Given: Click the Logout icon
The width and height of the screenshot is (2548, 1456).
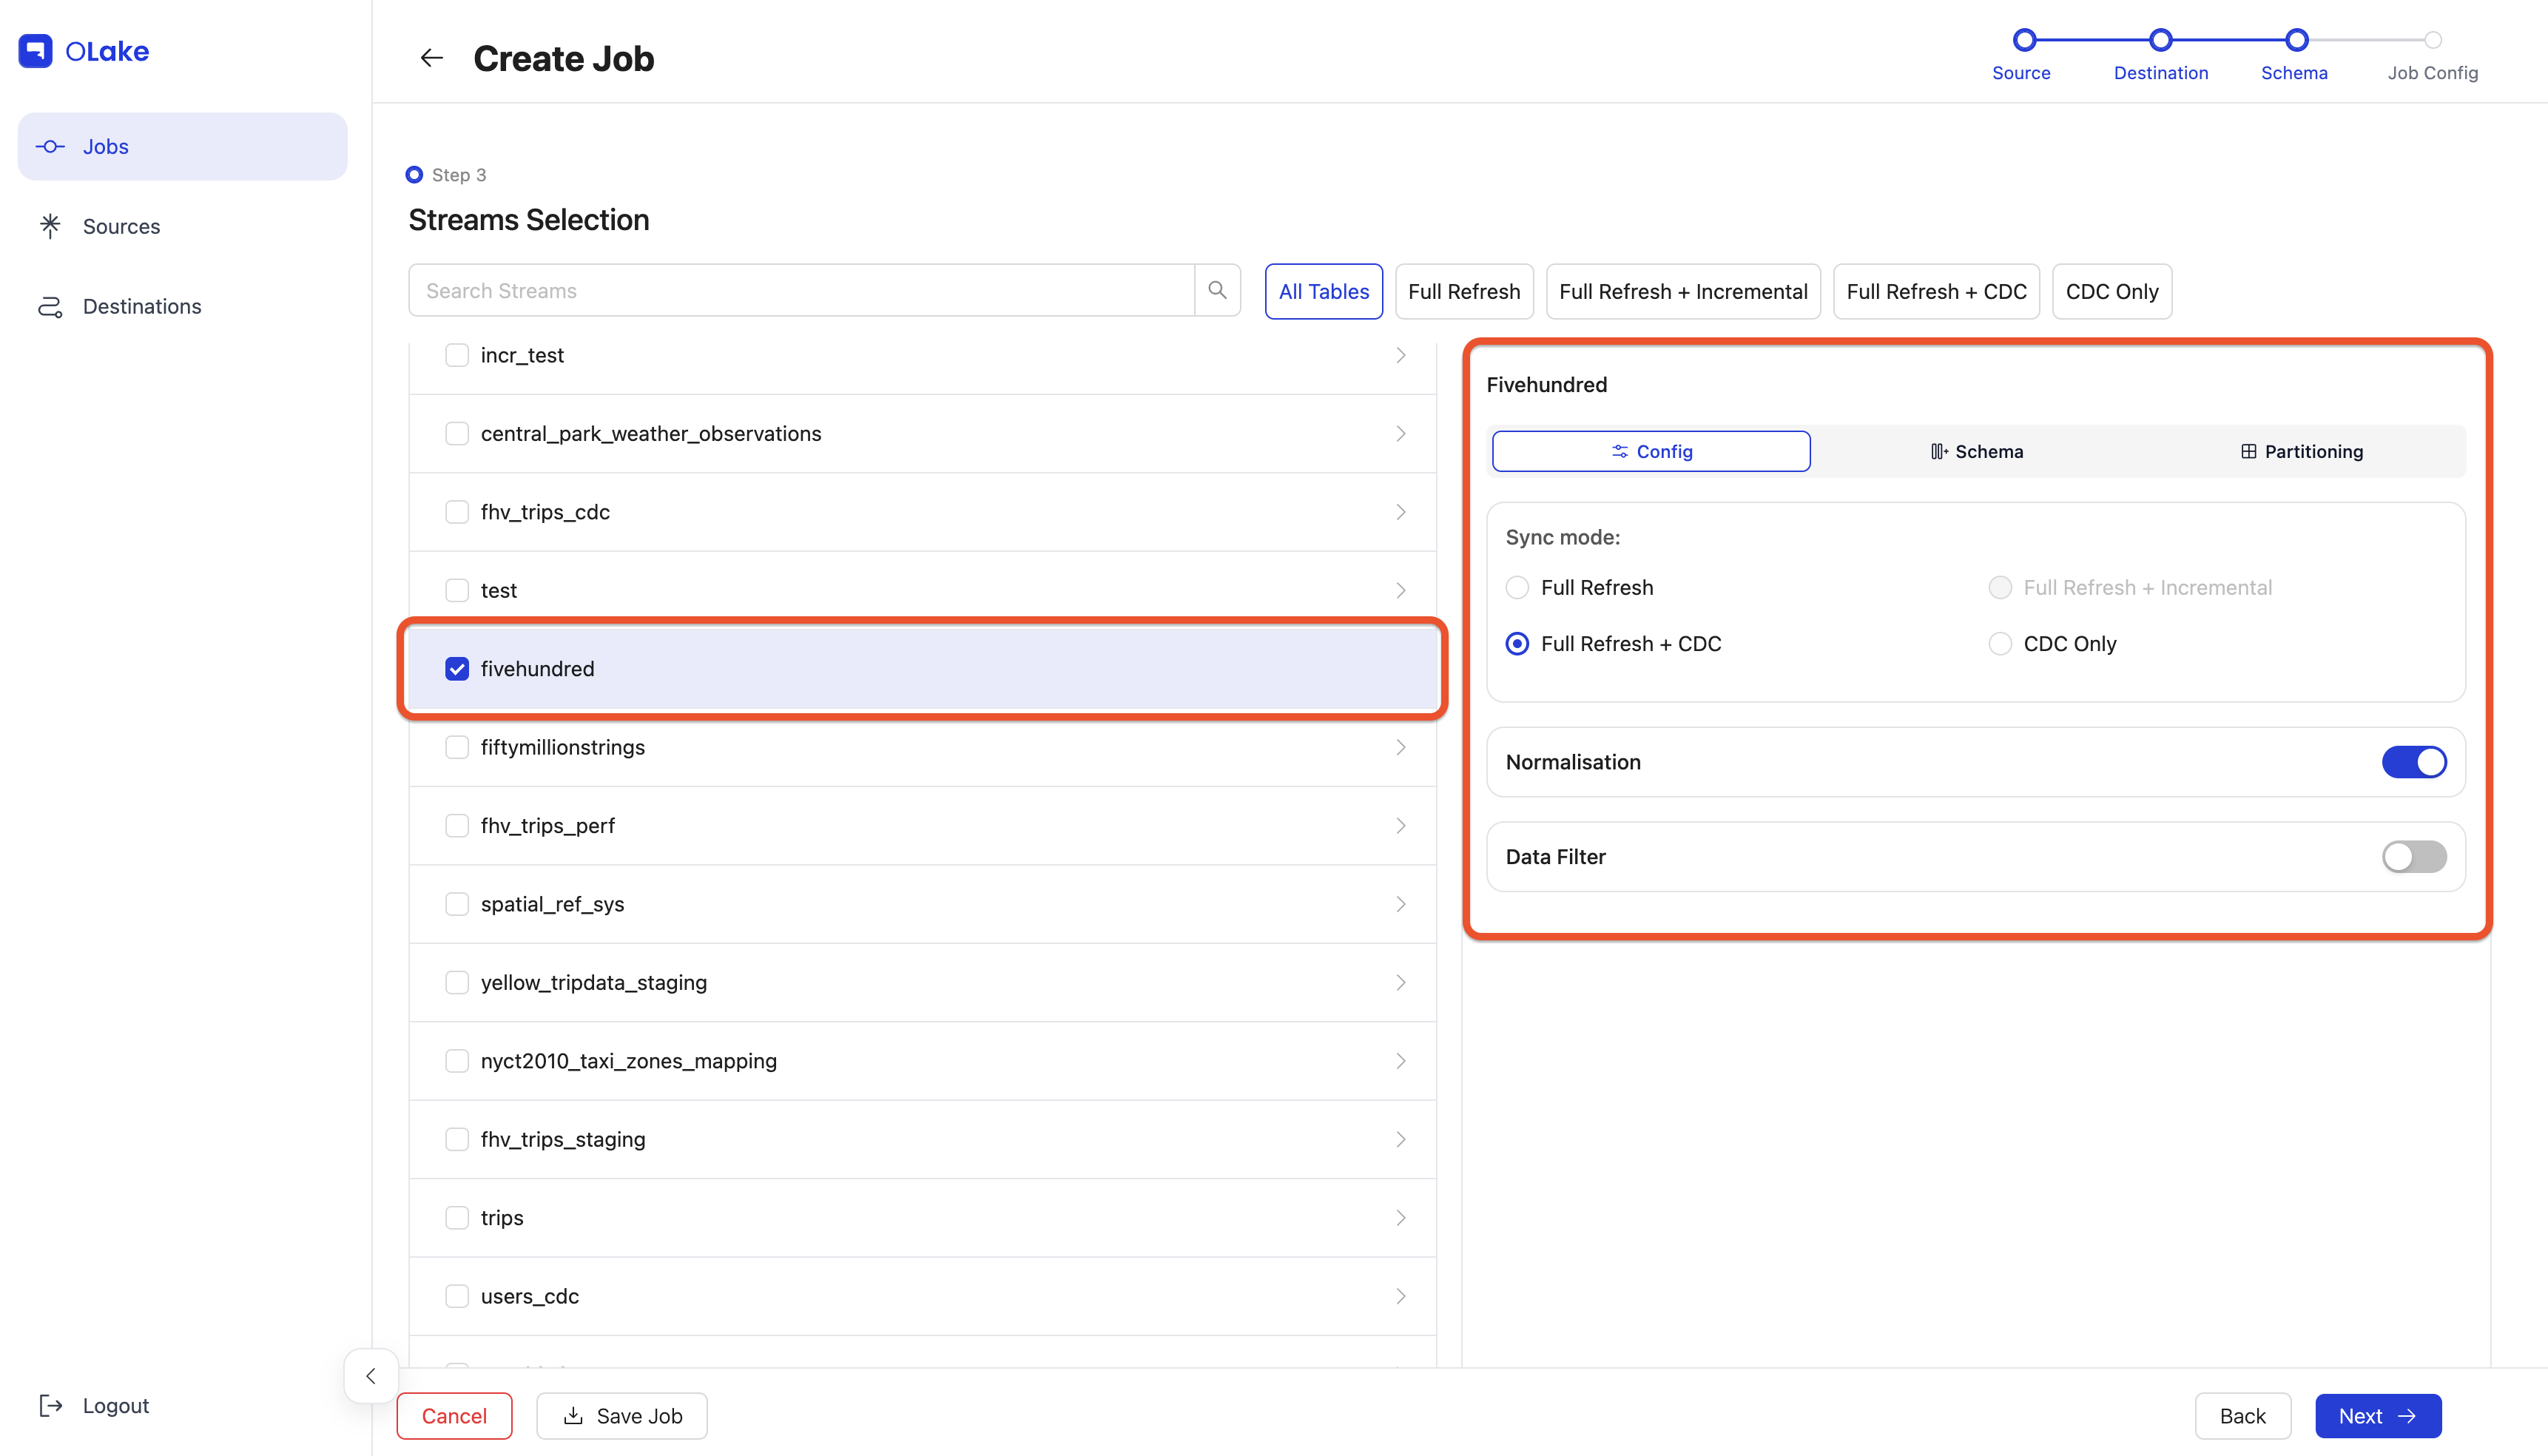Looking at the screenshot, I should [50, 1405].
